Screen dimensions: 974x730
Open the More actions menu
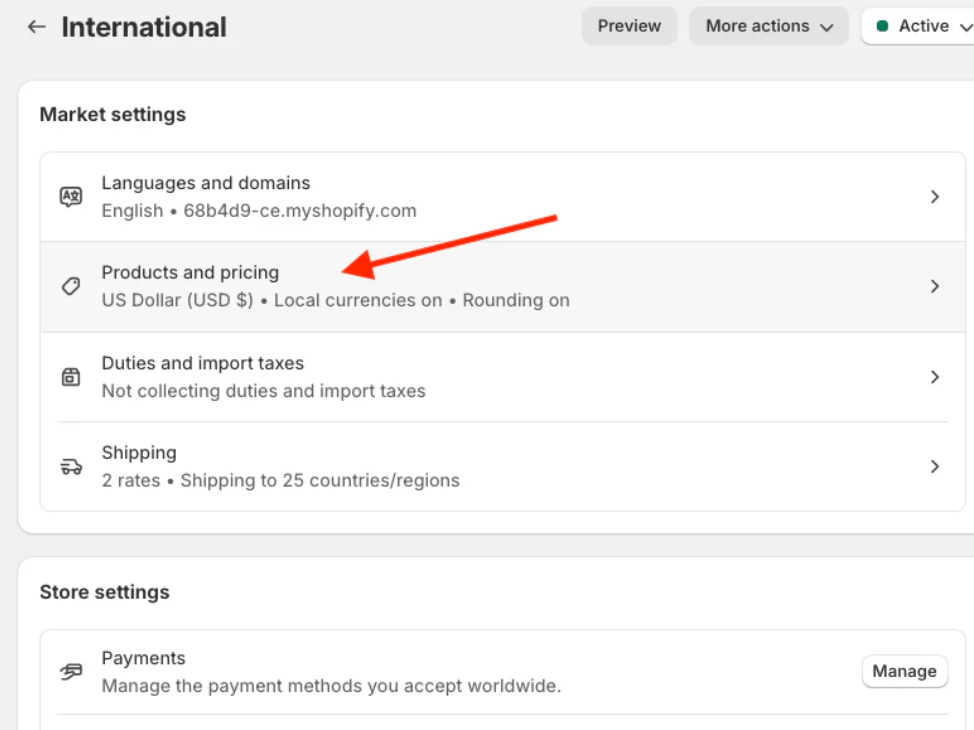click(768, 26)
